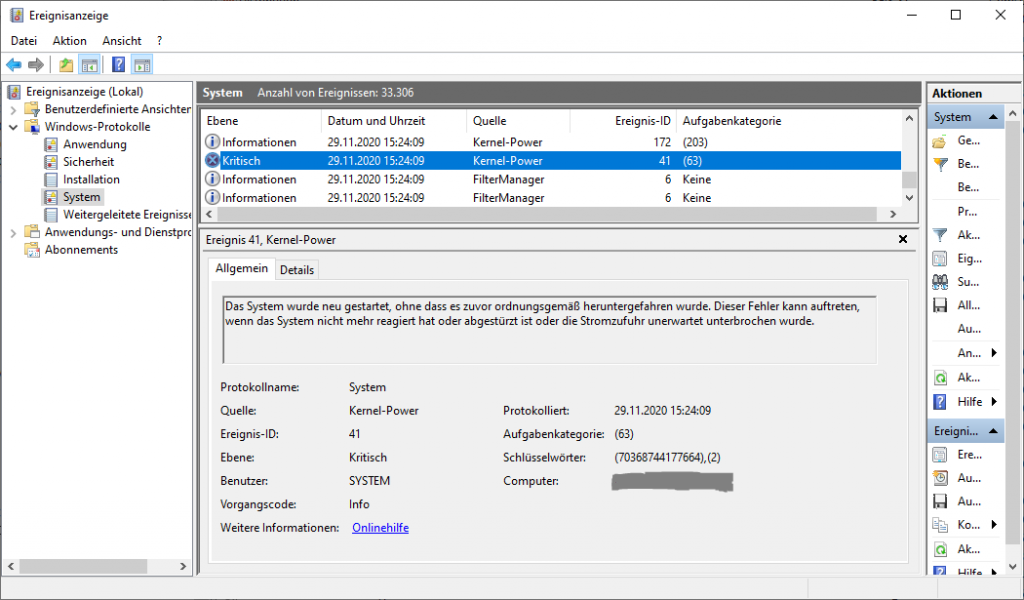The width and height of the screenshot is (1024, 600).
Task: Open the Onlinehilfe link
Action: pos(380,528)
